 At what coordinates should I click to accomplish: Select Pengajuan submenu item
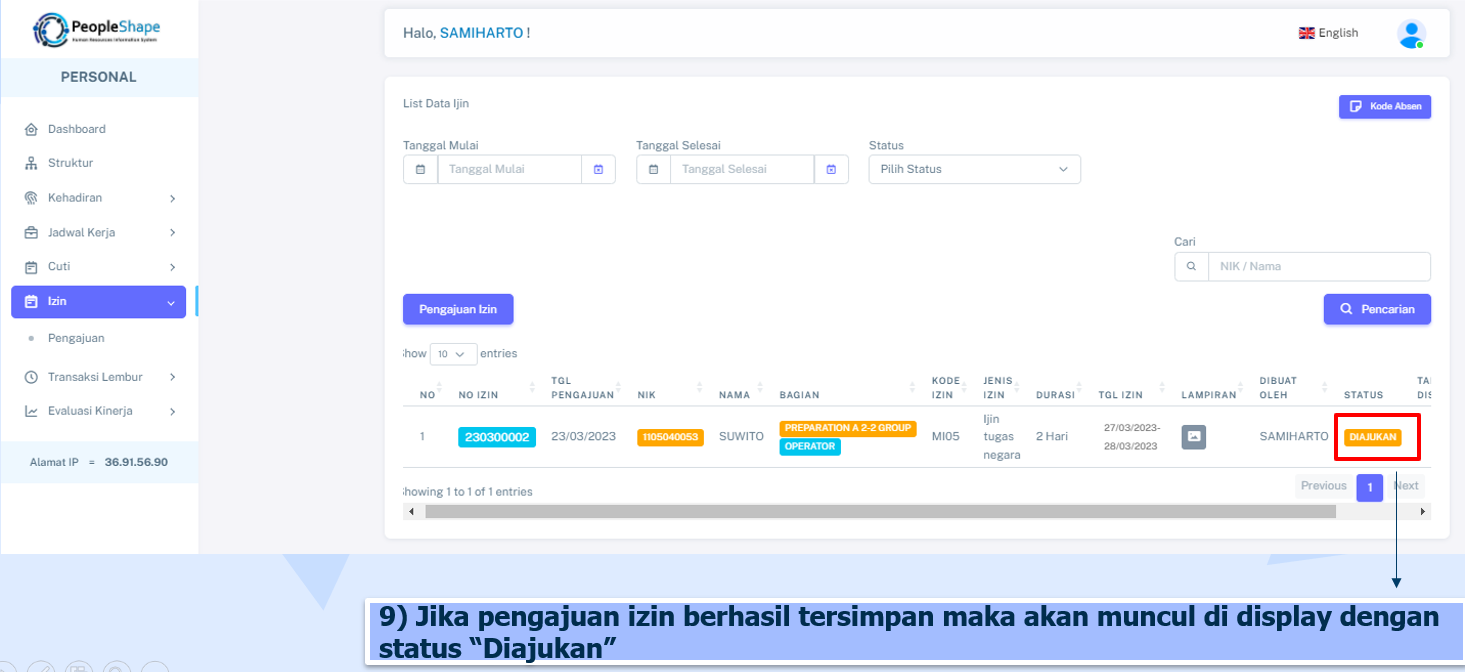click(76, 338)
